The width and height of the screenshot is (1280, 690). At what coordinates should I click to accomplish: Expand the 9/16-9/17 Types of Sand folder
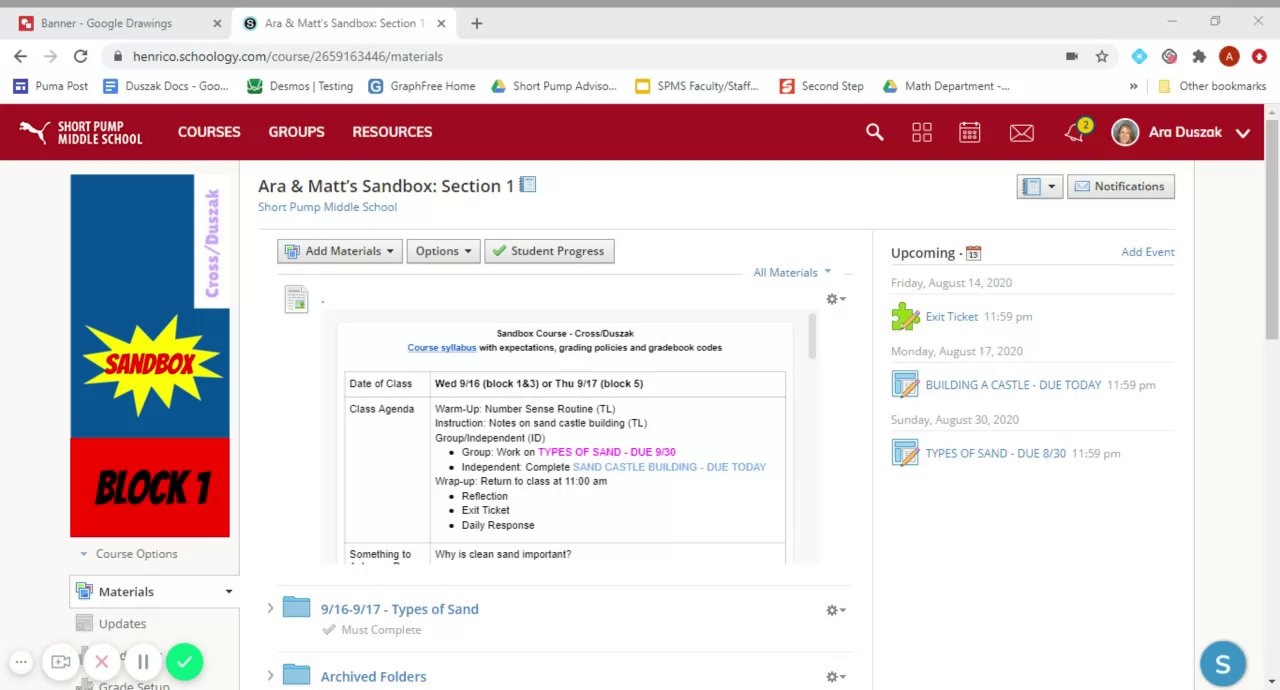tap(270, 609)
